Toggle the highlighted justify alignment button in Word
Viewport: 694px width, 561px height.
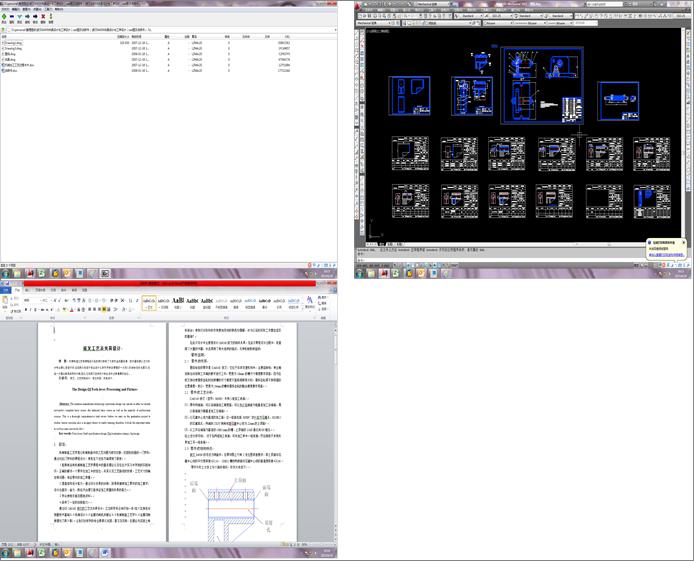tap(104, 310)
